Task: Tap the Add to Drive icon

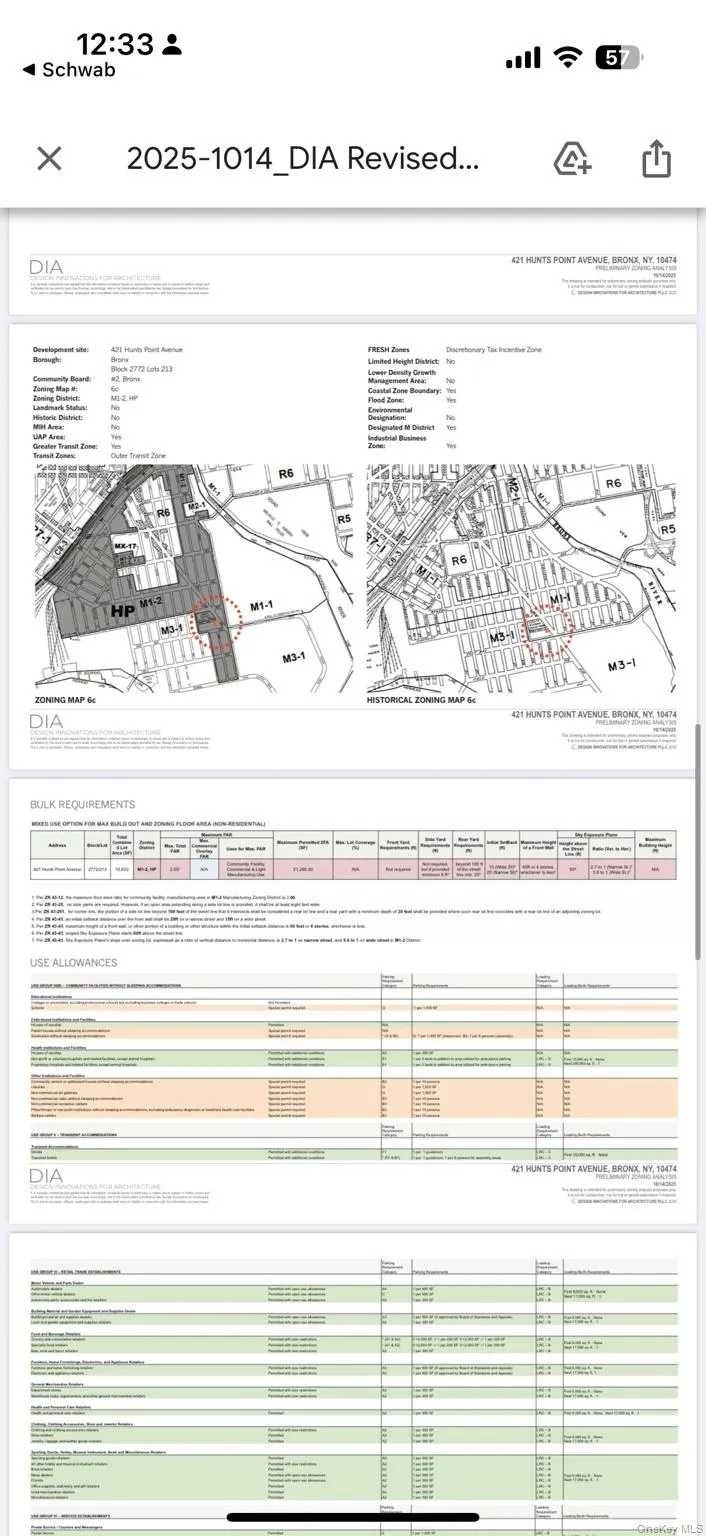Action: 572,158
